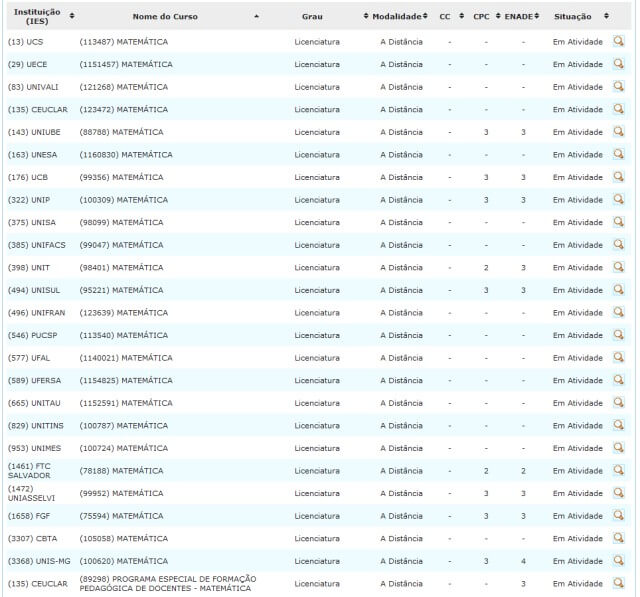Select institution cell (322) UNIP

(x=29, y=200)
